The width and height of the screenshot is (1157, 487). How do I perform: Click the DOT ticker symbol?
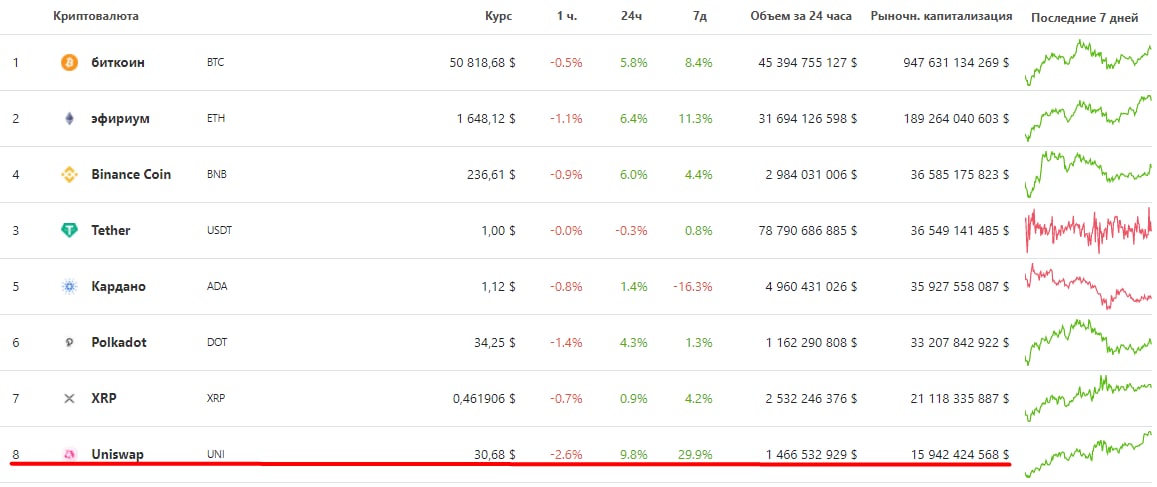click(x=217, y=342)
